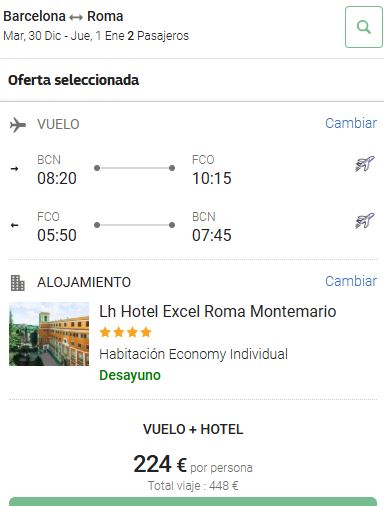Click Cambiar link for the accommodation
Image resolution: width=384 pixels, height=506 pixels.
click(351, 281)
